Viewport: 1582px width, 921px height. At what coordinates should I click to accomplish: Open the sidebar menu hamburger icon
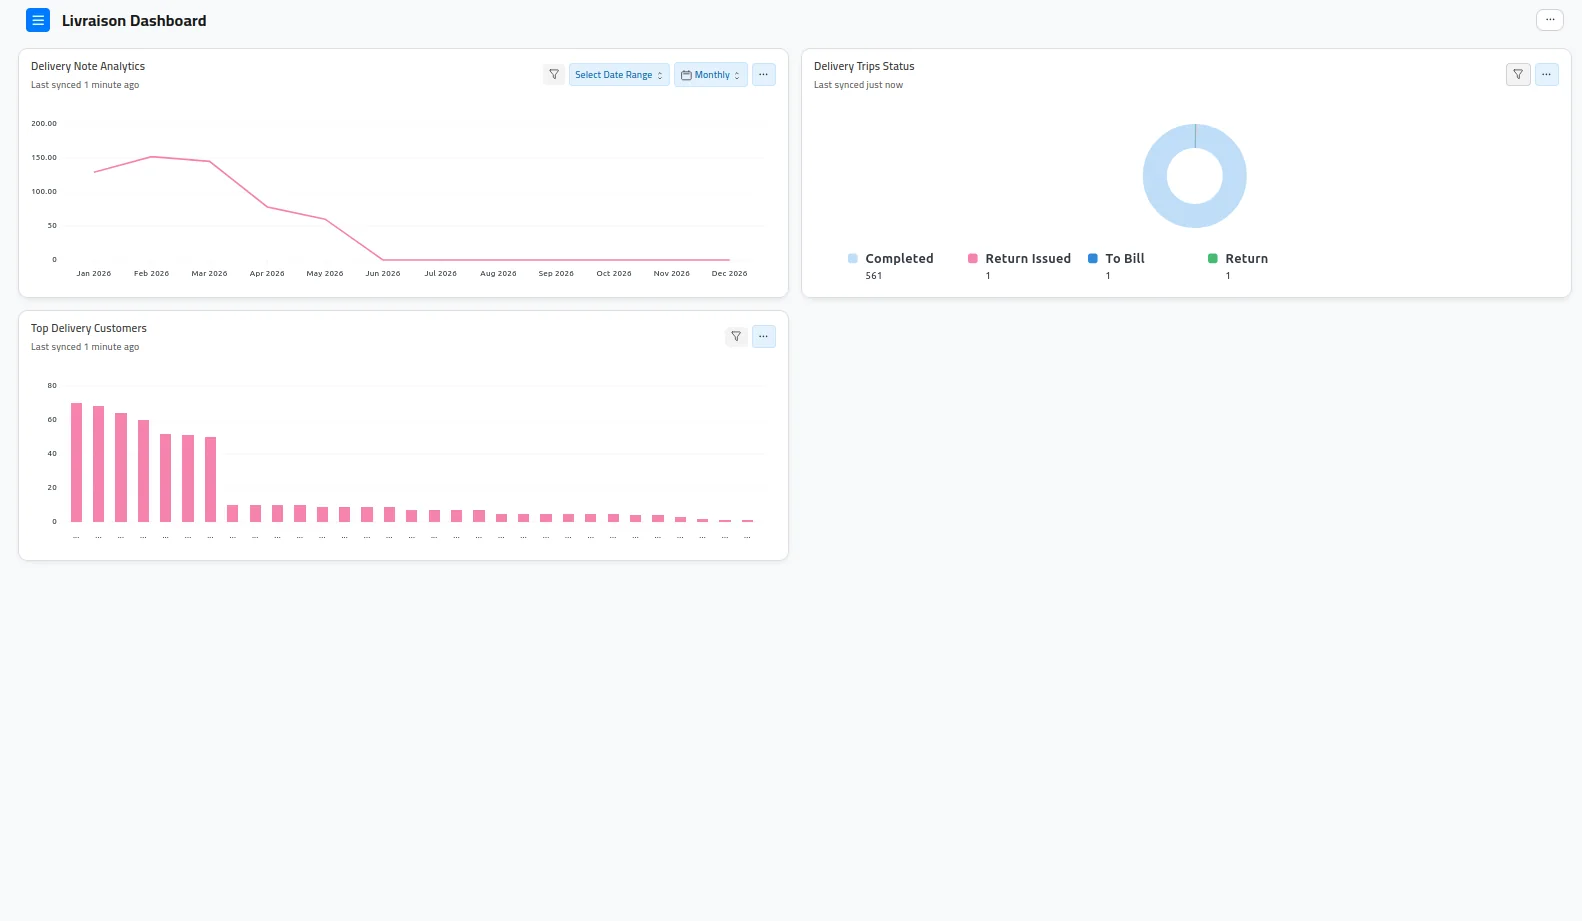(38, 20)
